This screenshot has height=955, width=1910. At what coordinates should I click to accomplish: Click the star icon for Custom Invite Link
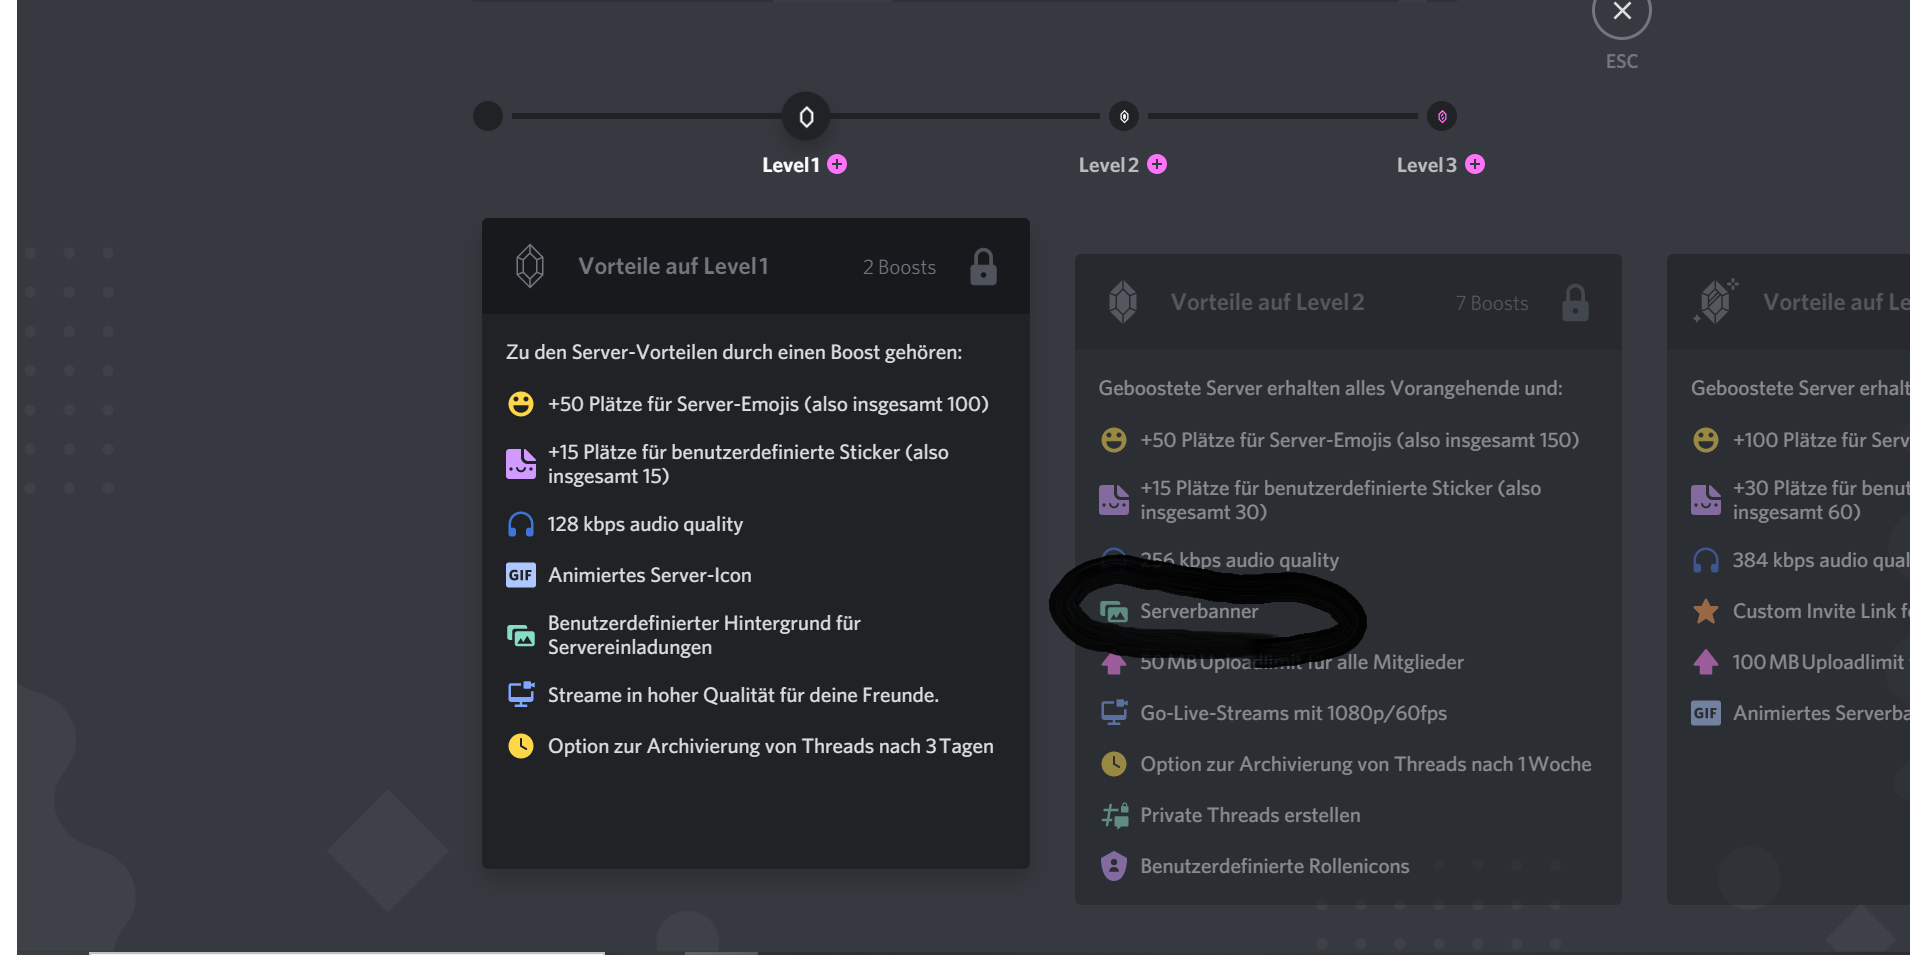click(1704, 611)
